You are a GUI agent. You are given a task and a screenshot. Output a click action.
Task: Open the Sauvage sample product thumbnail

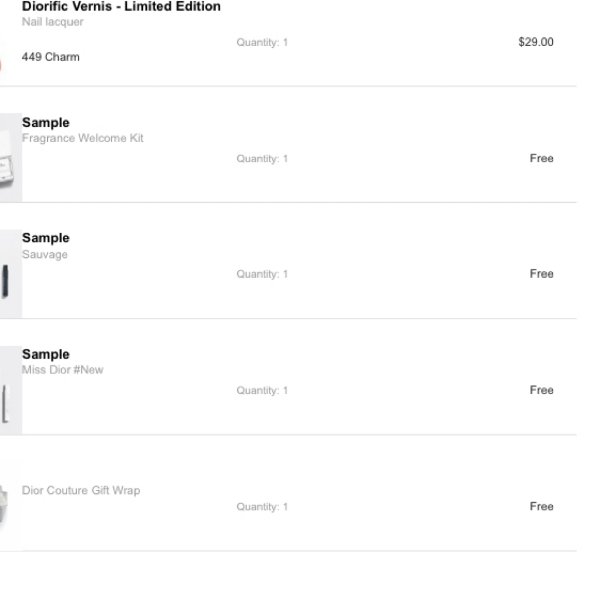pos(11,274)
